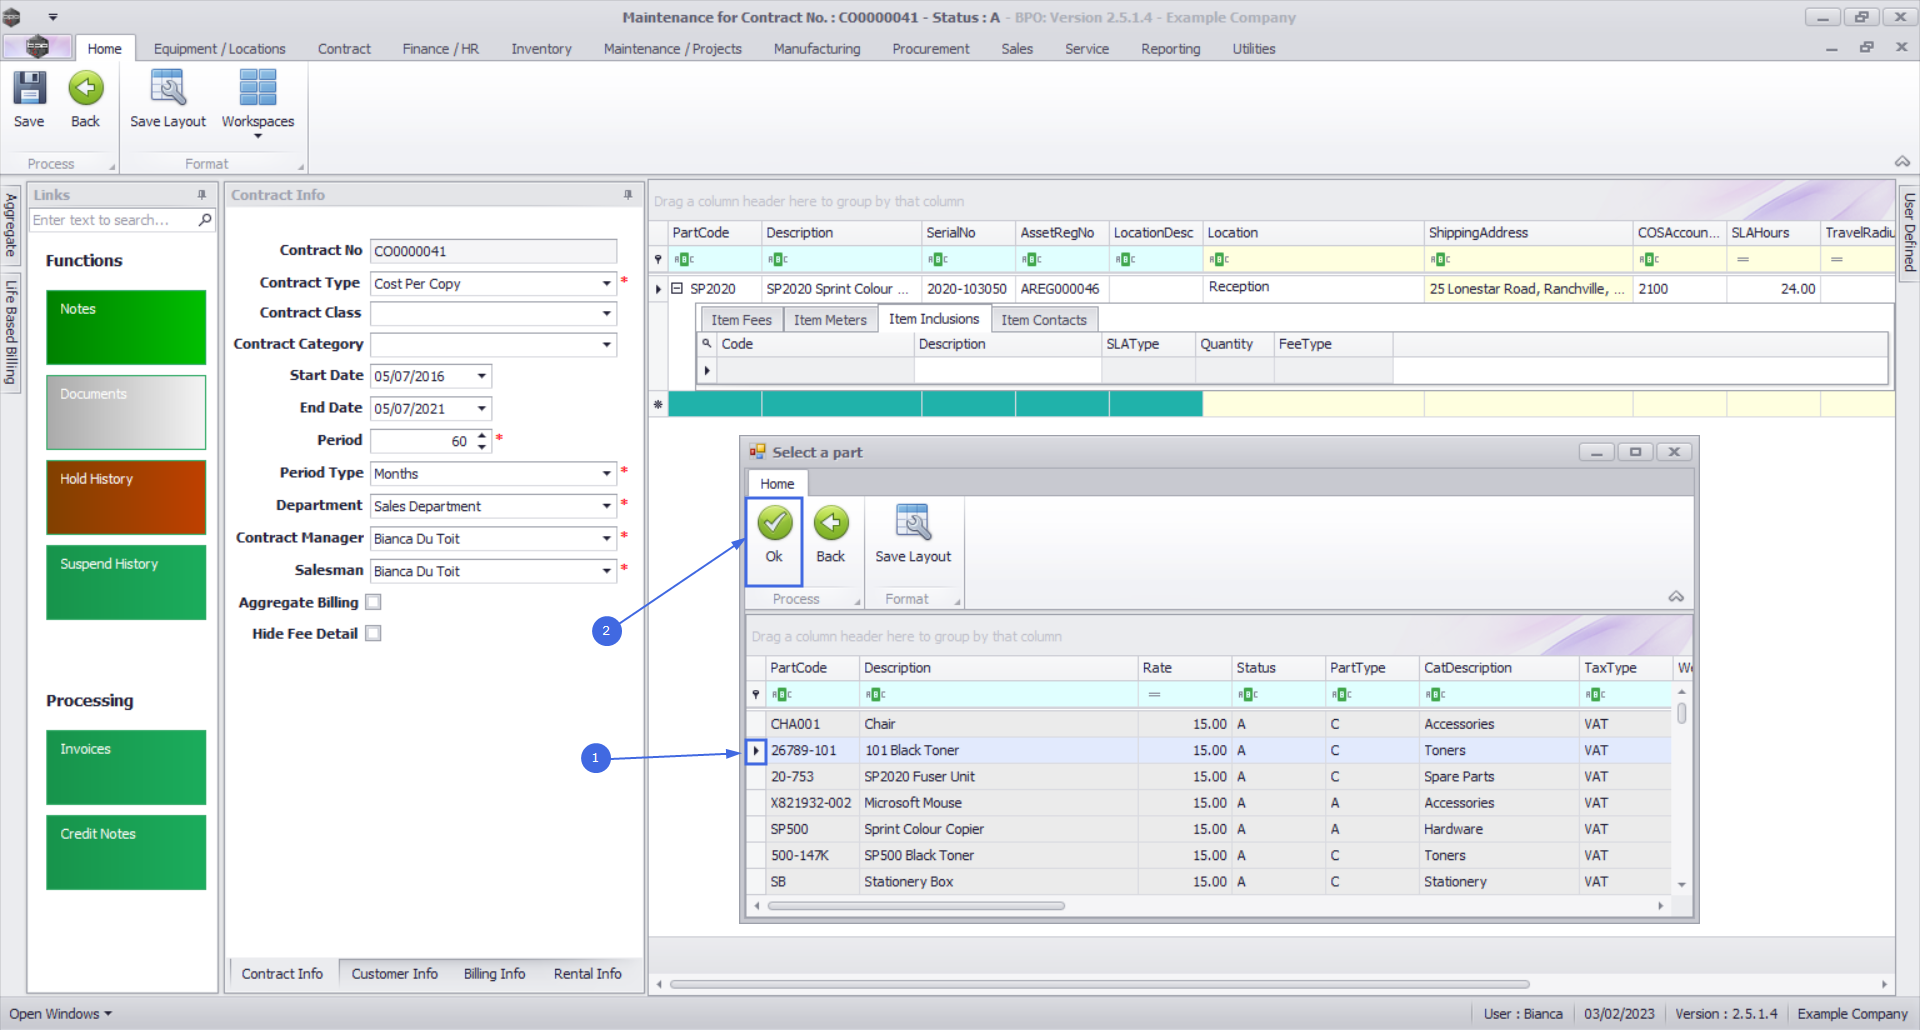Click Back icon in Select a part dialog

(830, 524)
